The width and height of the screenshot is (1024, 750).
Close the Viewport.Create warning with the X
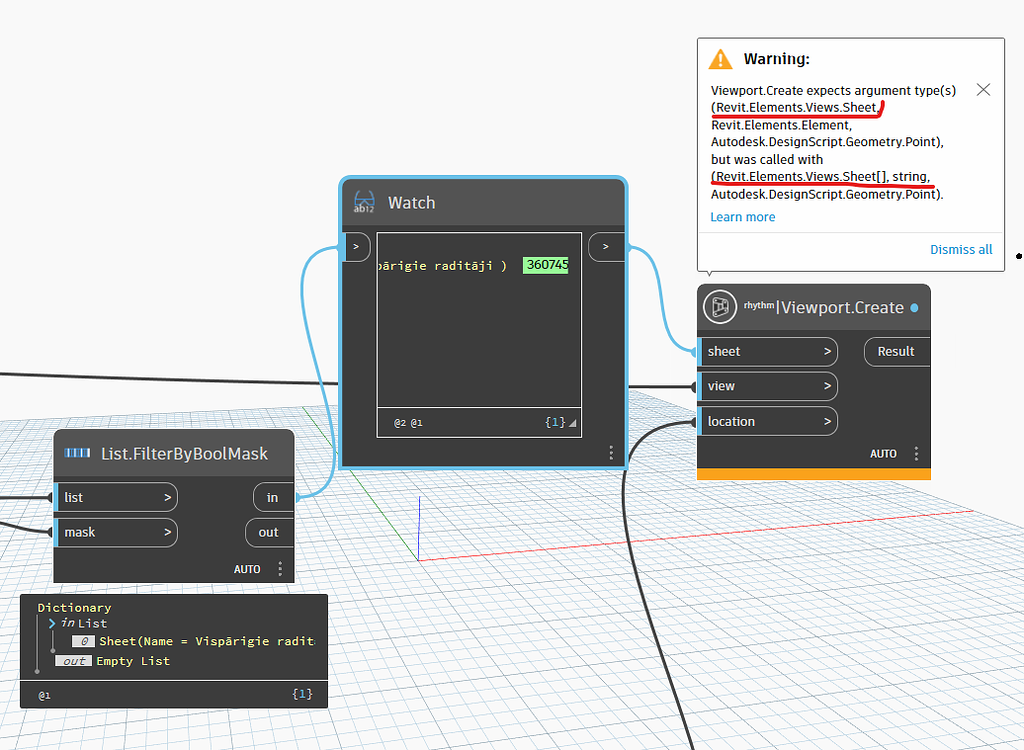click(x=983, y=89)
